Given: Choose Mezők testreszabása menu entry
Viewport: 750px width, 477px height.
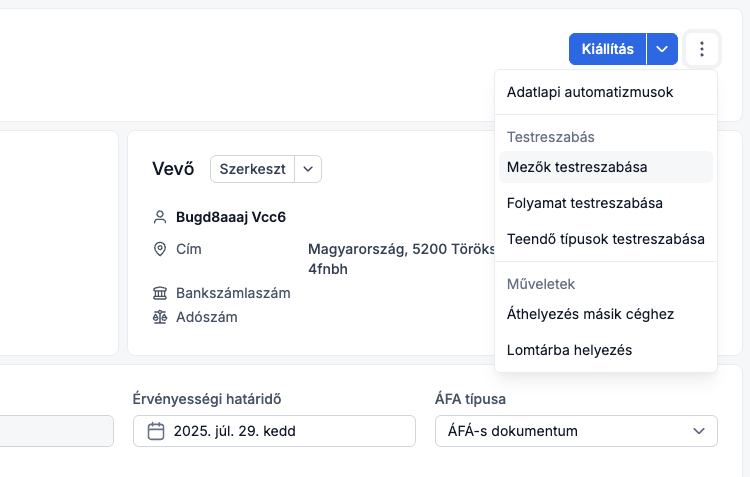Looking at the screenshot, I should [577, 167].
